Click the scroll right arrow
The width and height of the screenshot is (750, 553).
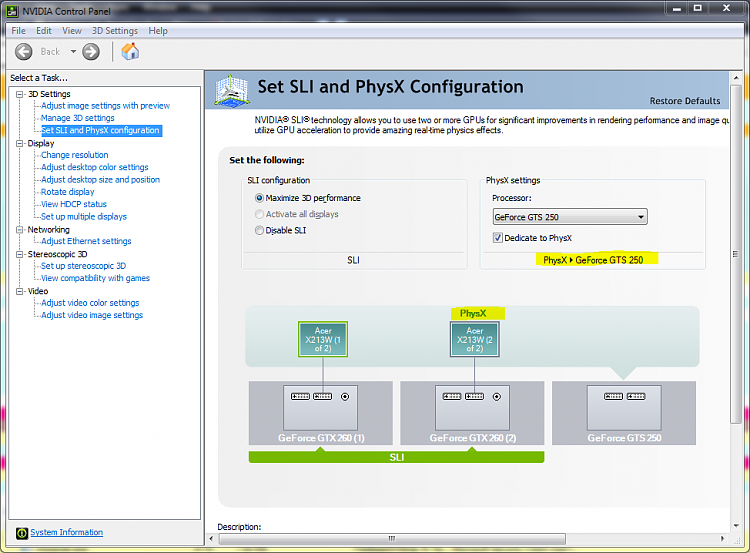(x=723, y=539)
